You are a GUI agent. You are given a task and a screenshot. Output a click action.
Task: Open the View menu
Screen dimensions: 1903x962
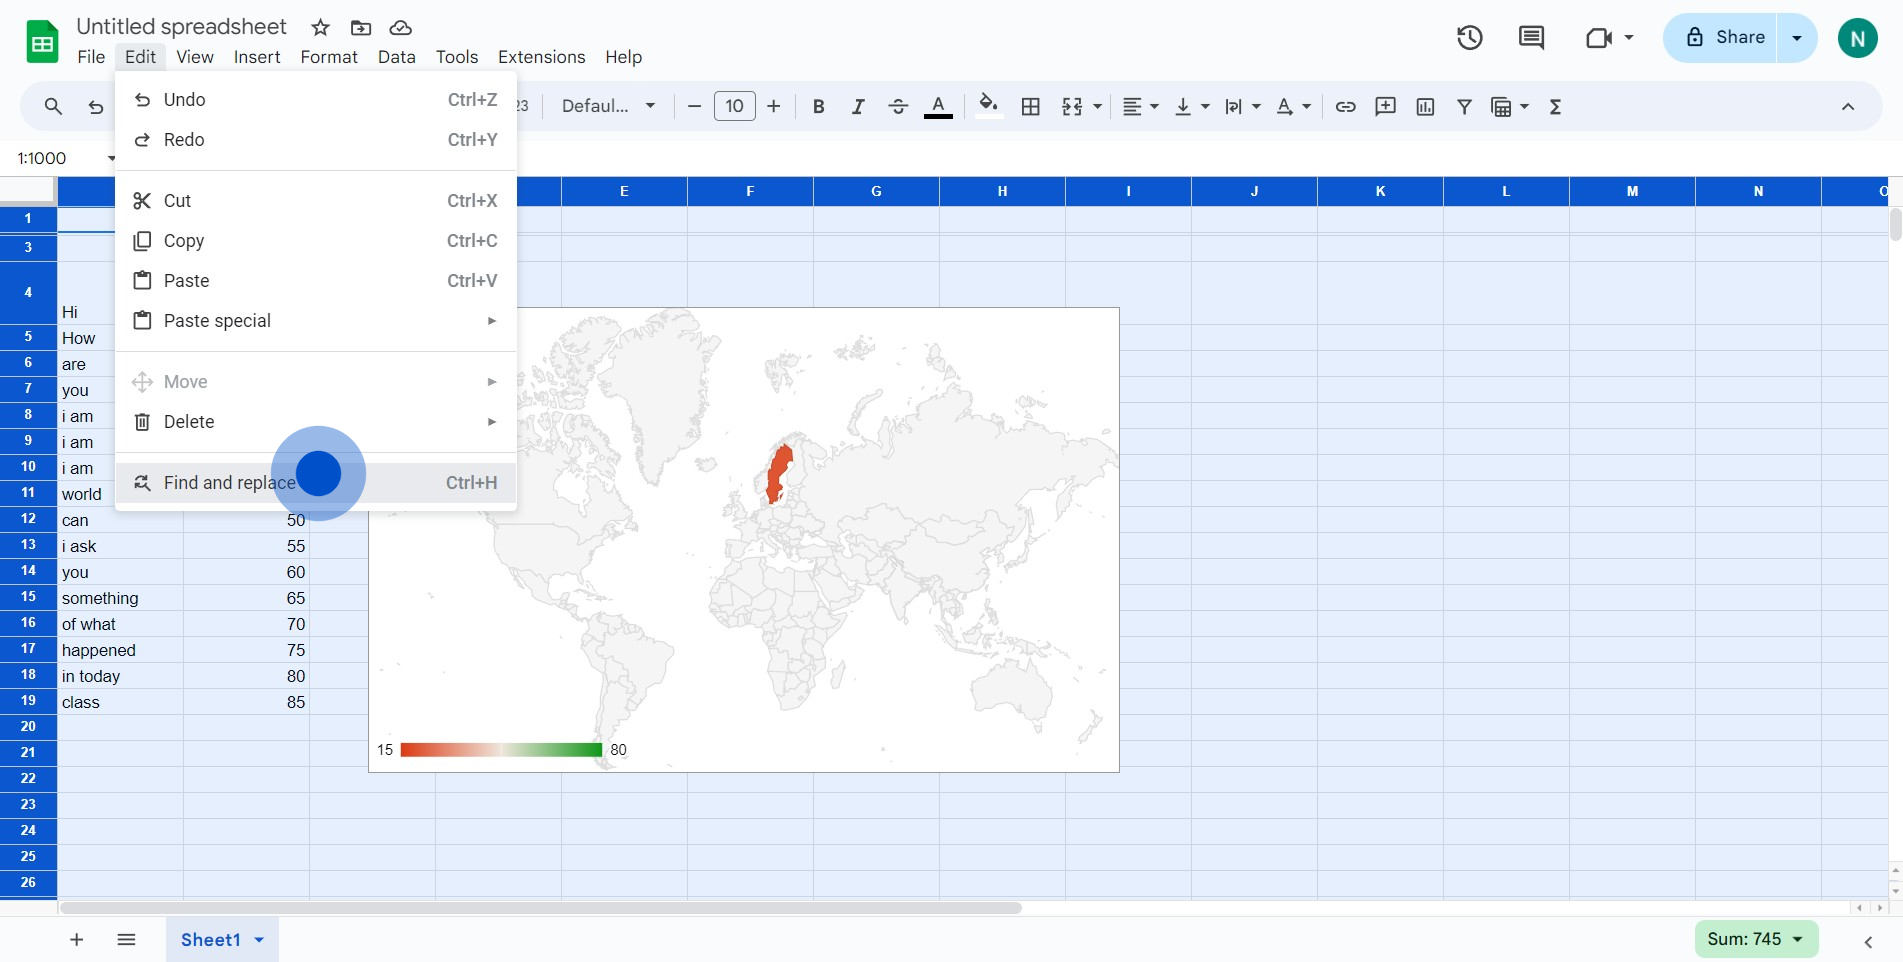click(195, 57)
